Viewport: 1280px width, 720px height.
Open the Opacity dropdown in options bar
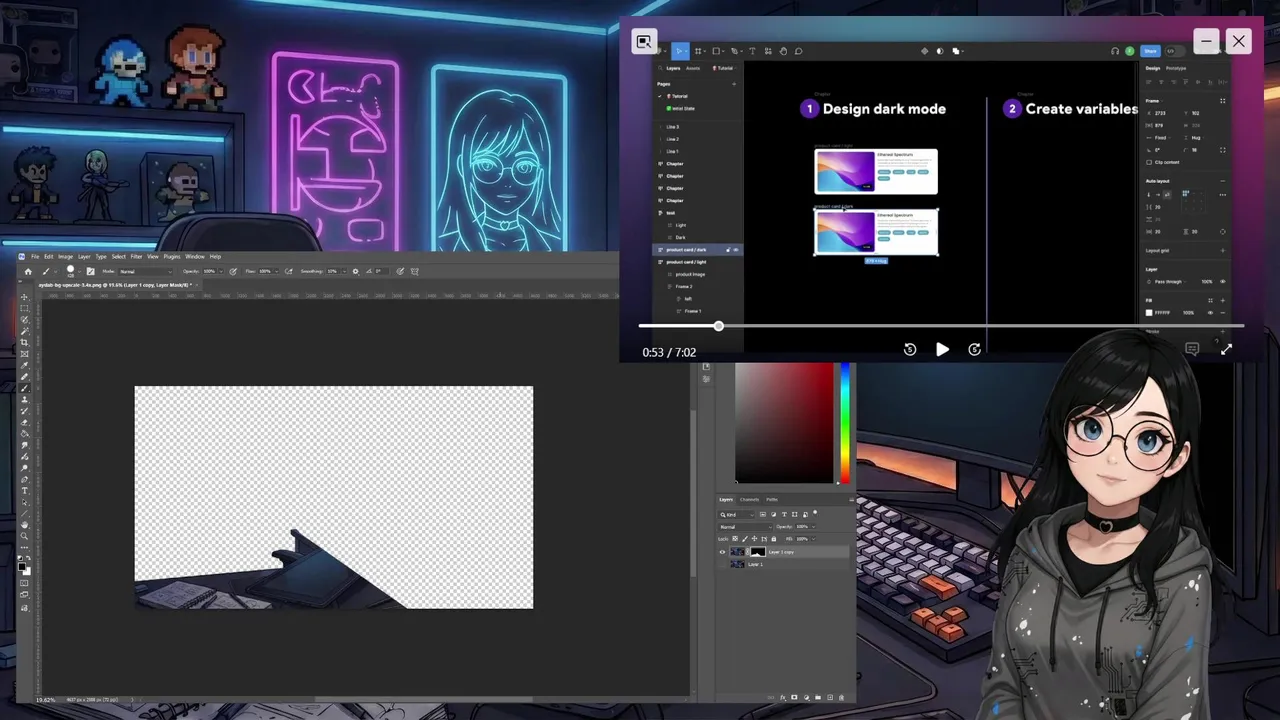point(221,272)
